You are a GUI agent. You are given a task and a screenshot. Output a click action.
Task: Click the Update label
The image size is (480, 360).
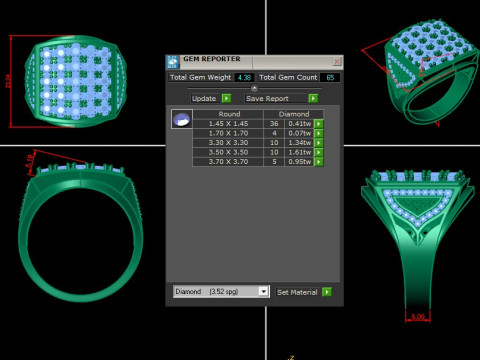coord(204,99)
